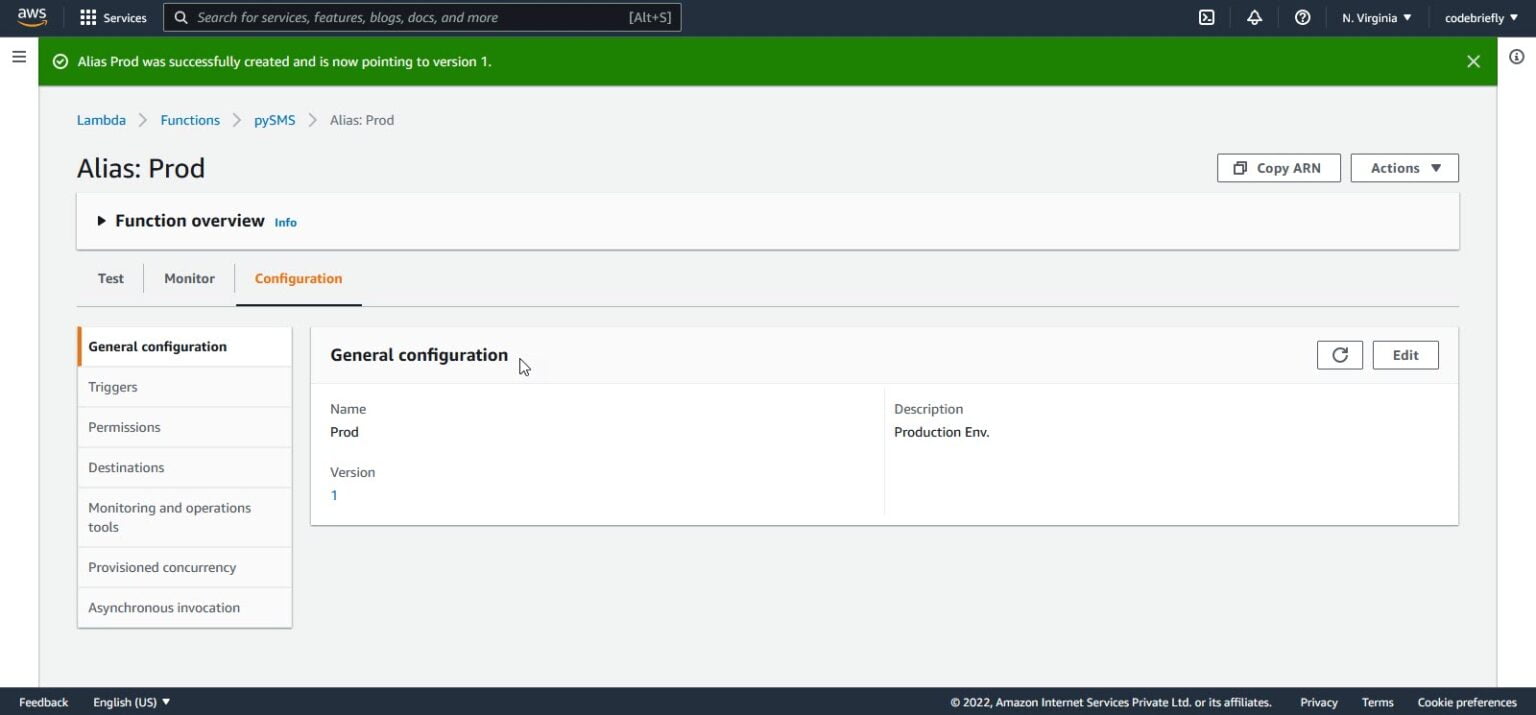The image size is (1536, 715).
Task: Open the help question mark icon
Action: (x=1302, y=17)
